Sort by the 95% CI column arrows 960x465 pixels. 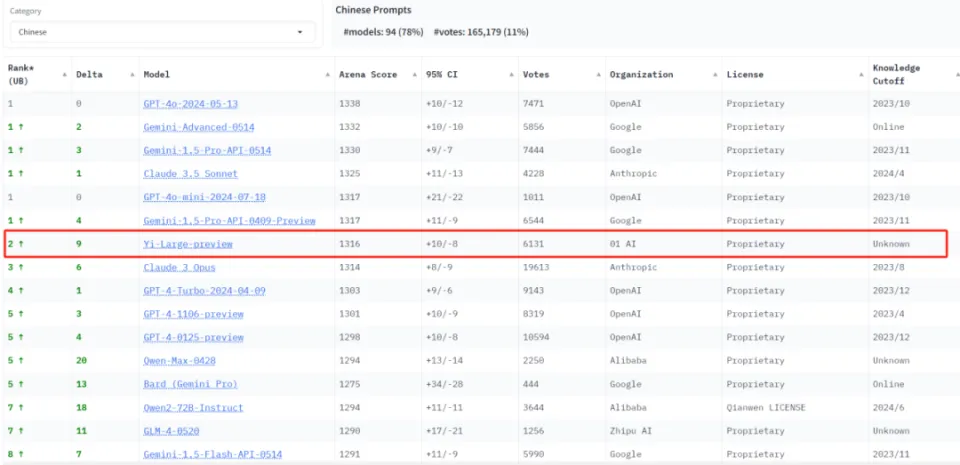tap(509, 75)
